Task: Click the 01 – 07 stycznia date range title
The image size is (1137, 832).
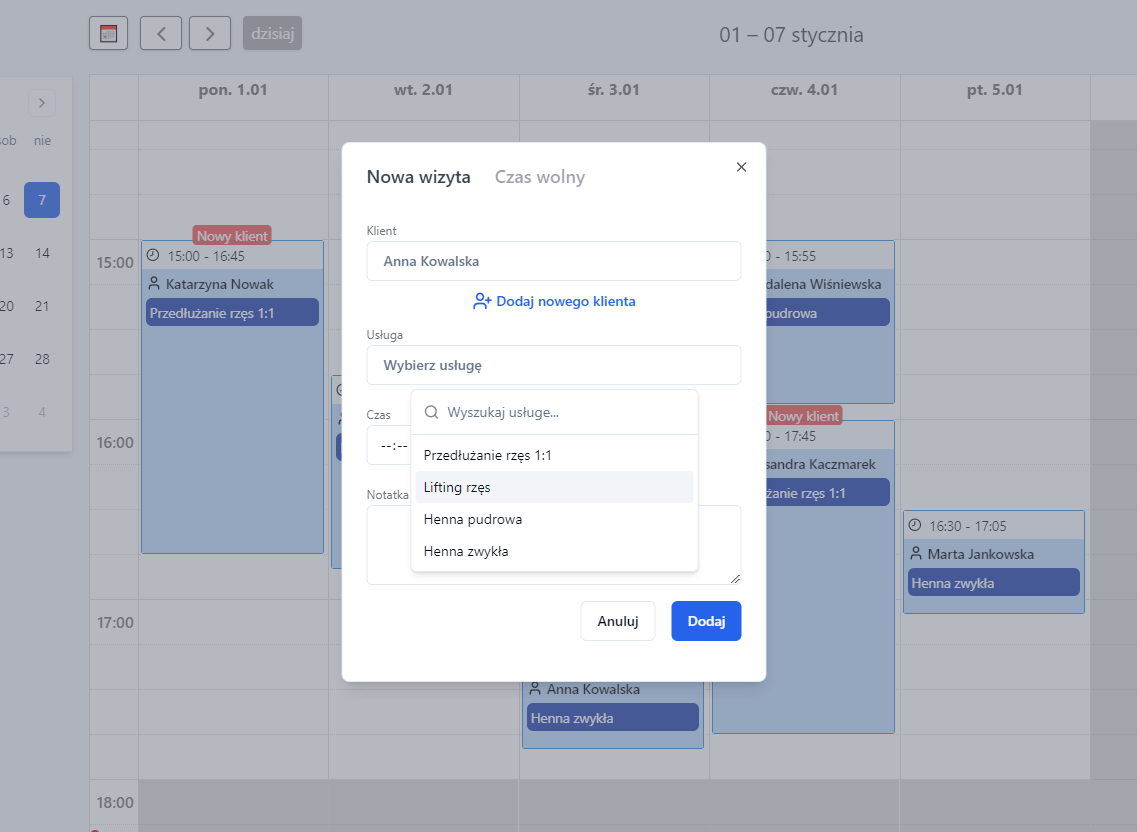Action: (791, 35)
